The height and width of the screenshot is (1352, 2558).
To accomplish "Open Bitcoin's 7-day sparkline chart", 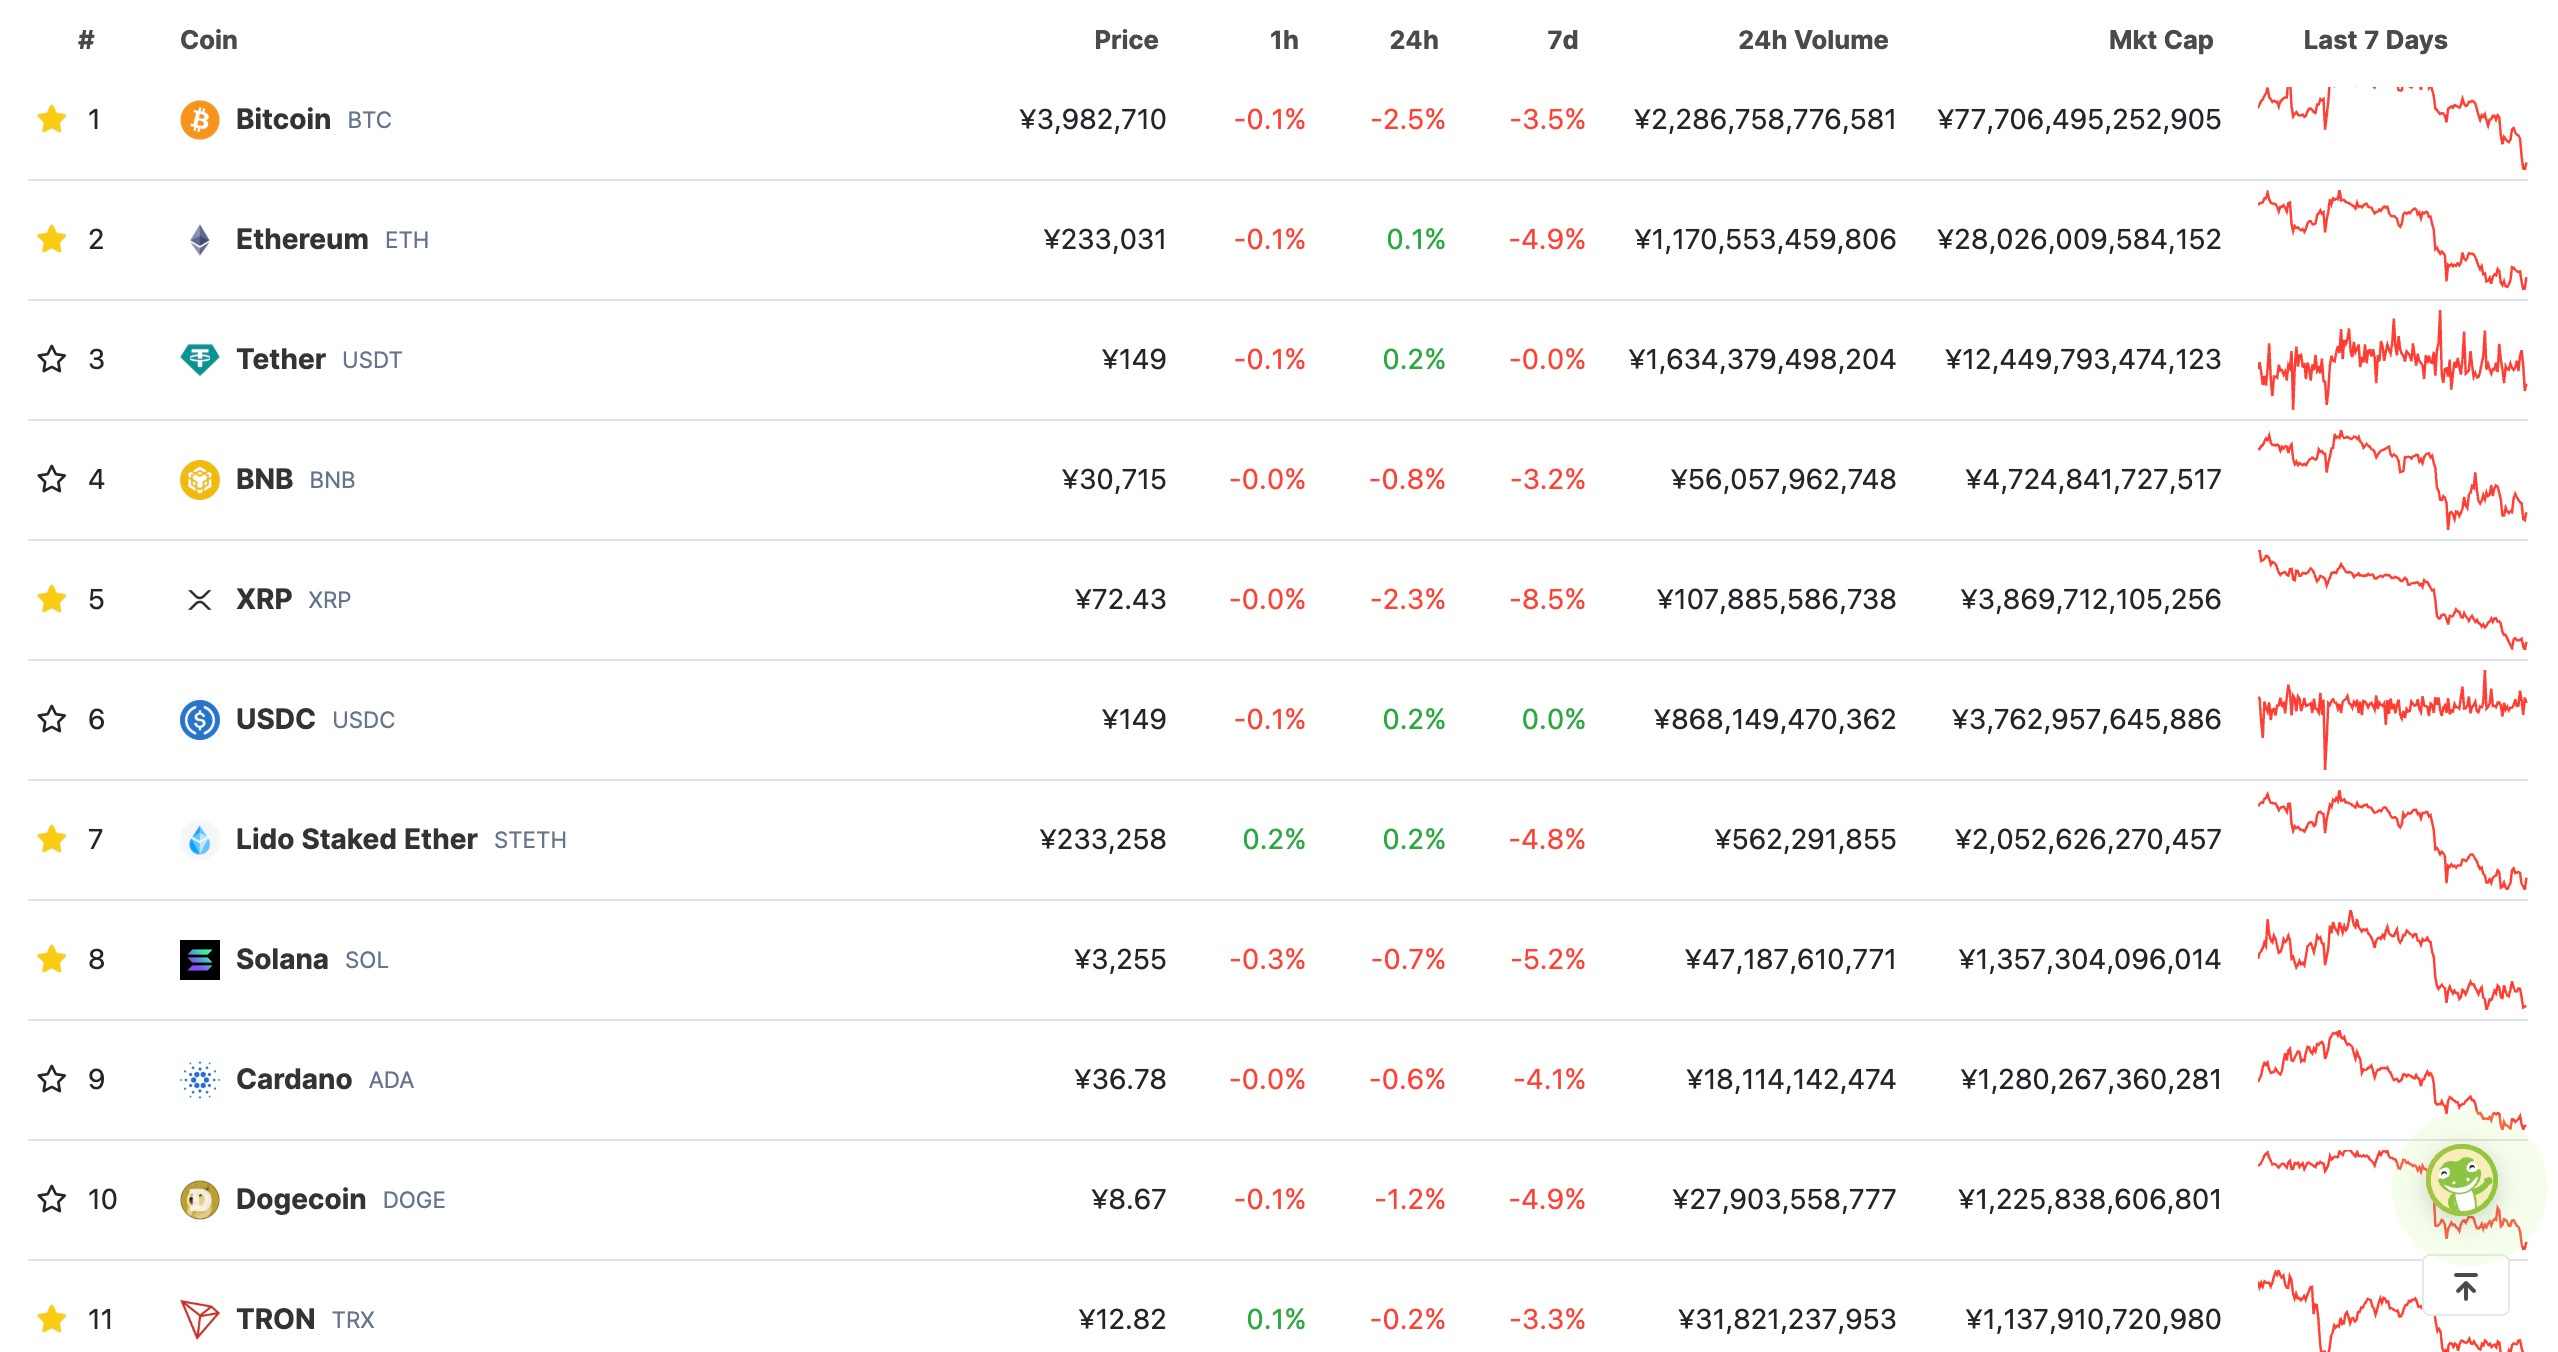I will point(2392,127).
